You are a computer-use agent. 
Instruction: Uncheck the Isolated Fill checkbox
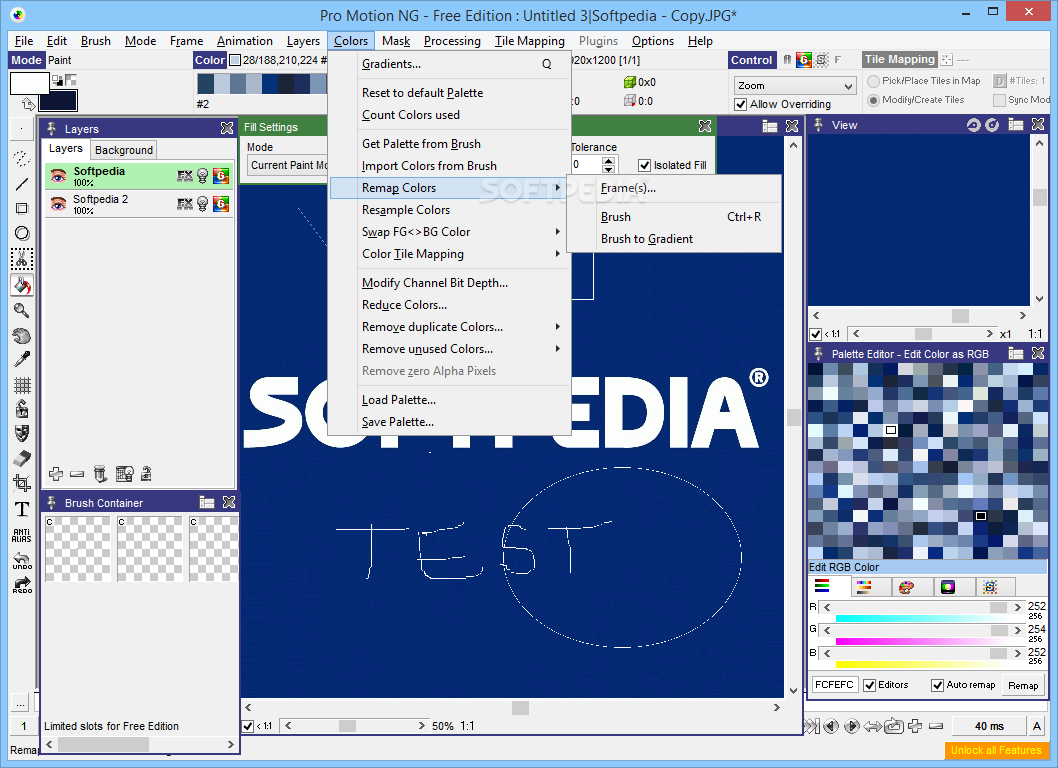coord(644,165)
